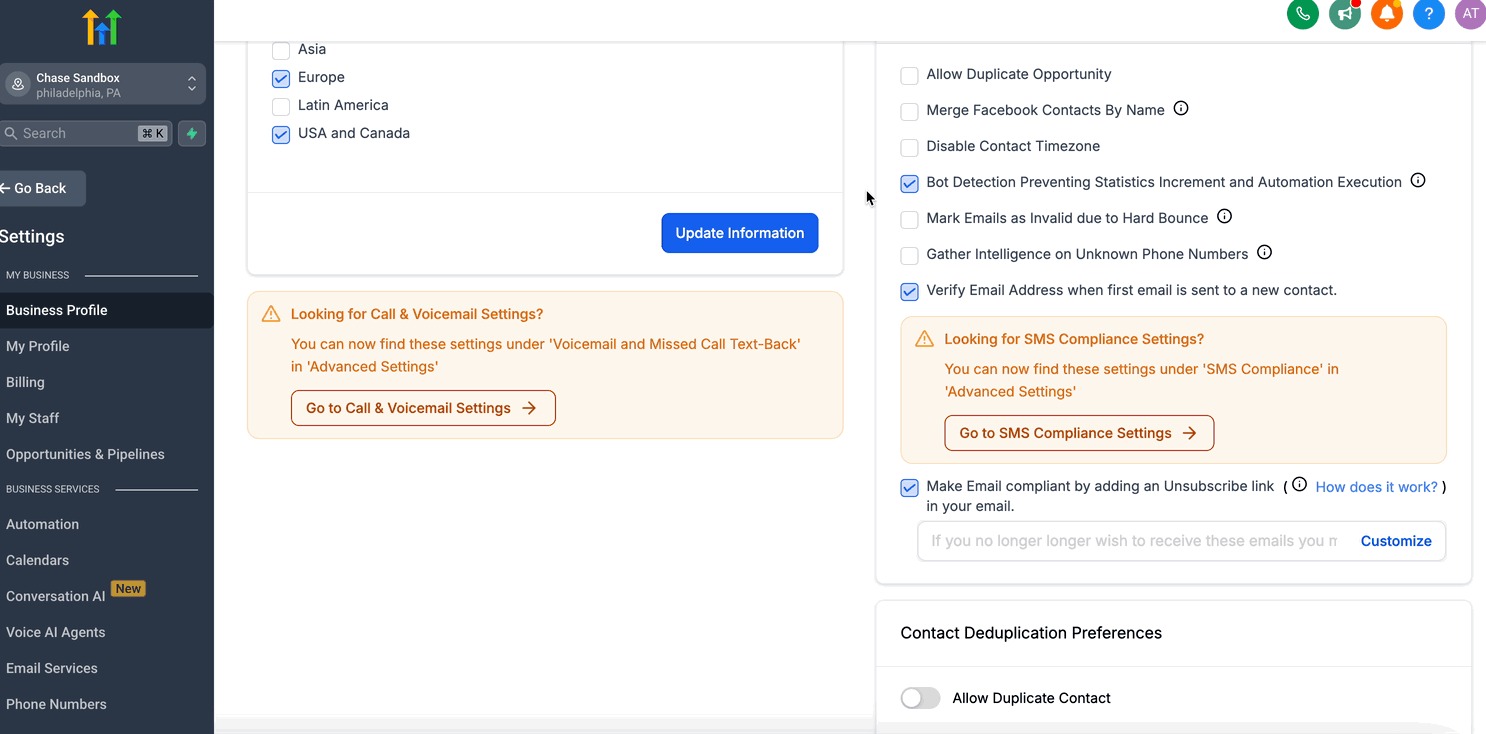Open the AT user avatar menu

coord(1470,14)
